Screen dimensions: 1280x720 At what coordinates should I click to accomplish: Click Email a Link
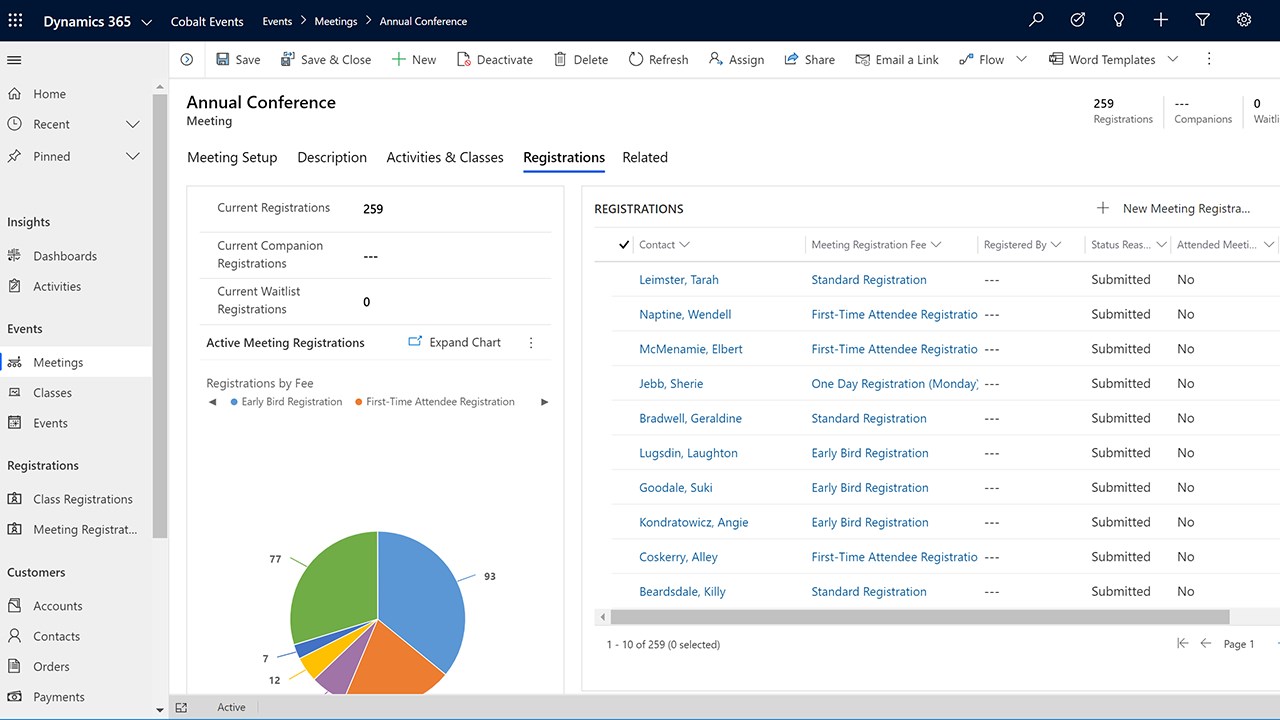897,60
